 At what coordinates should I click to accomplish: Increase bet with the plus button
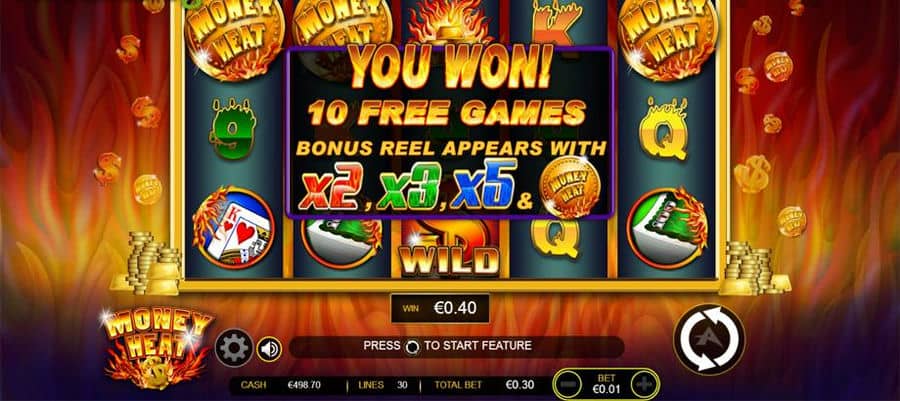click(645, 384)
